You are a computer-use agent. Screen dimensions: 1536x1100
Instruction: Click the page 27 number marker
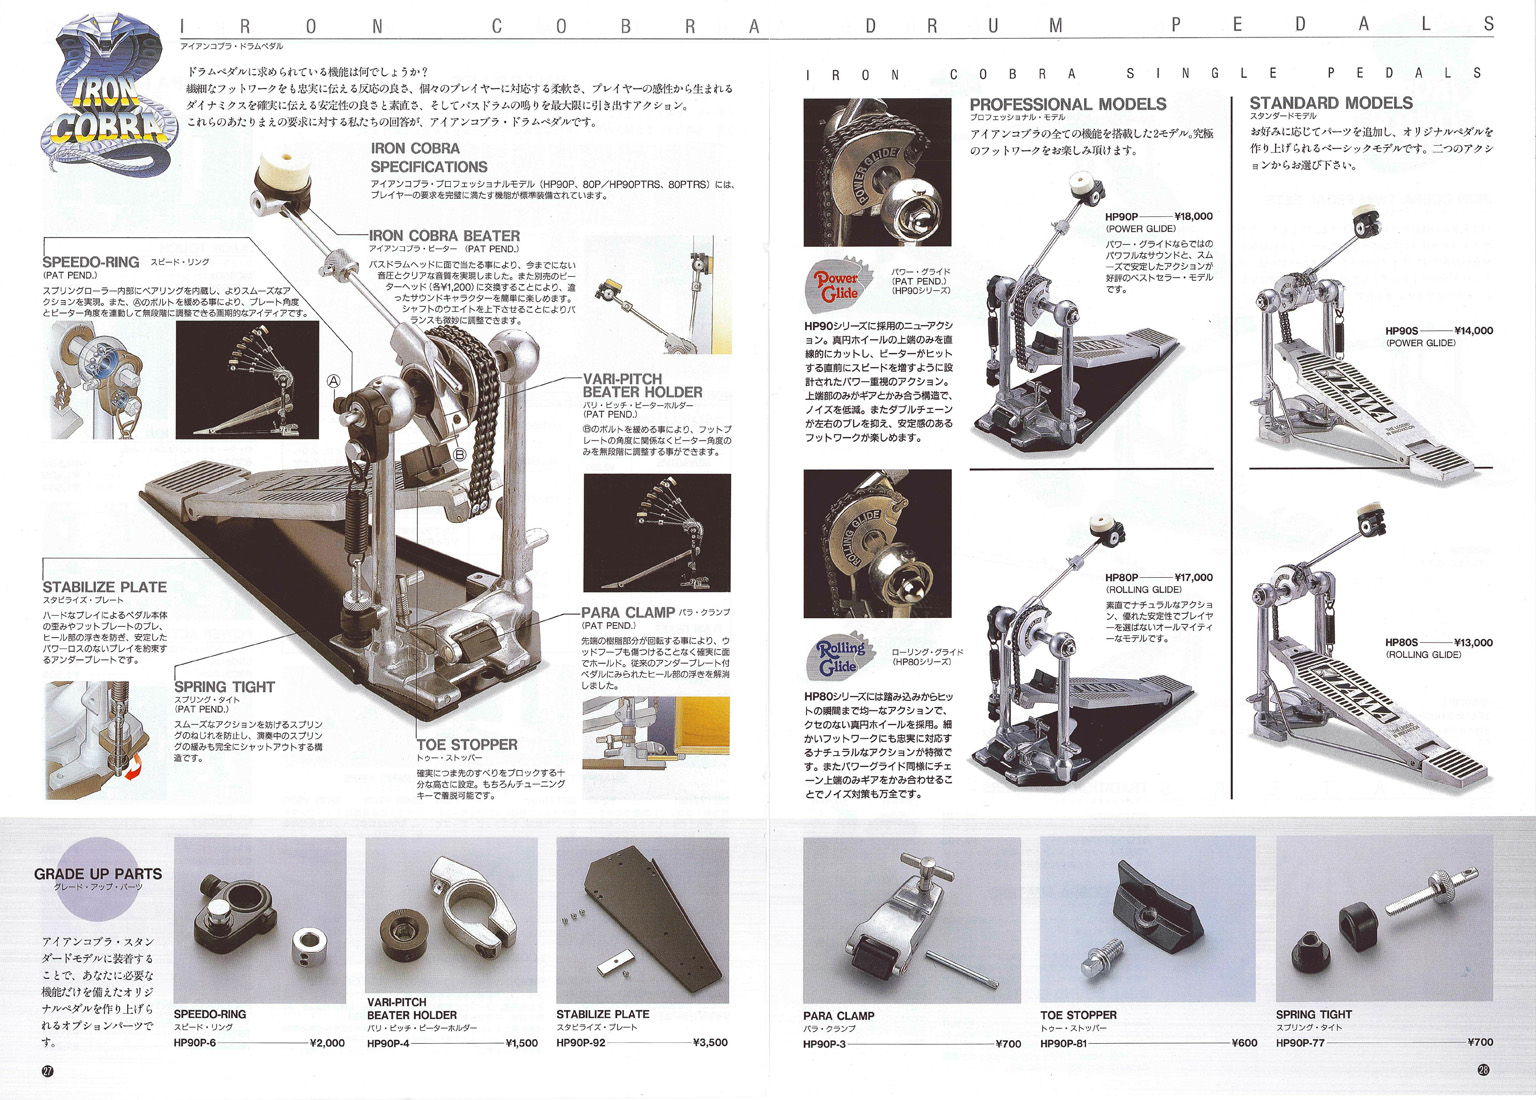[47, 1071]
